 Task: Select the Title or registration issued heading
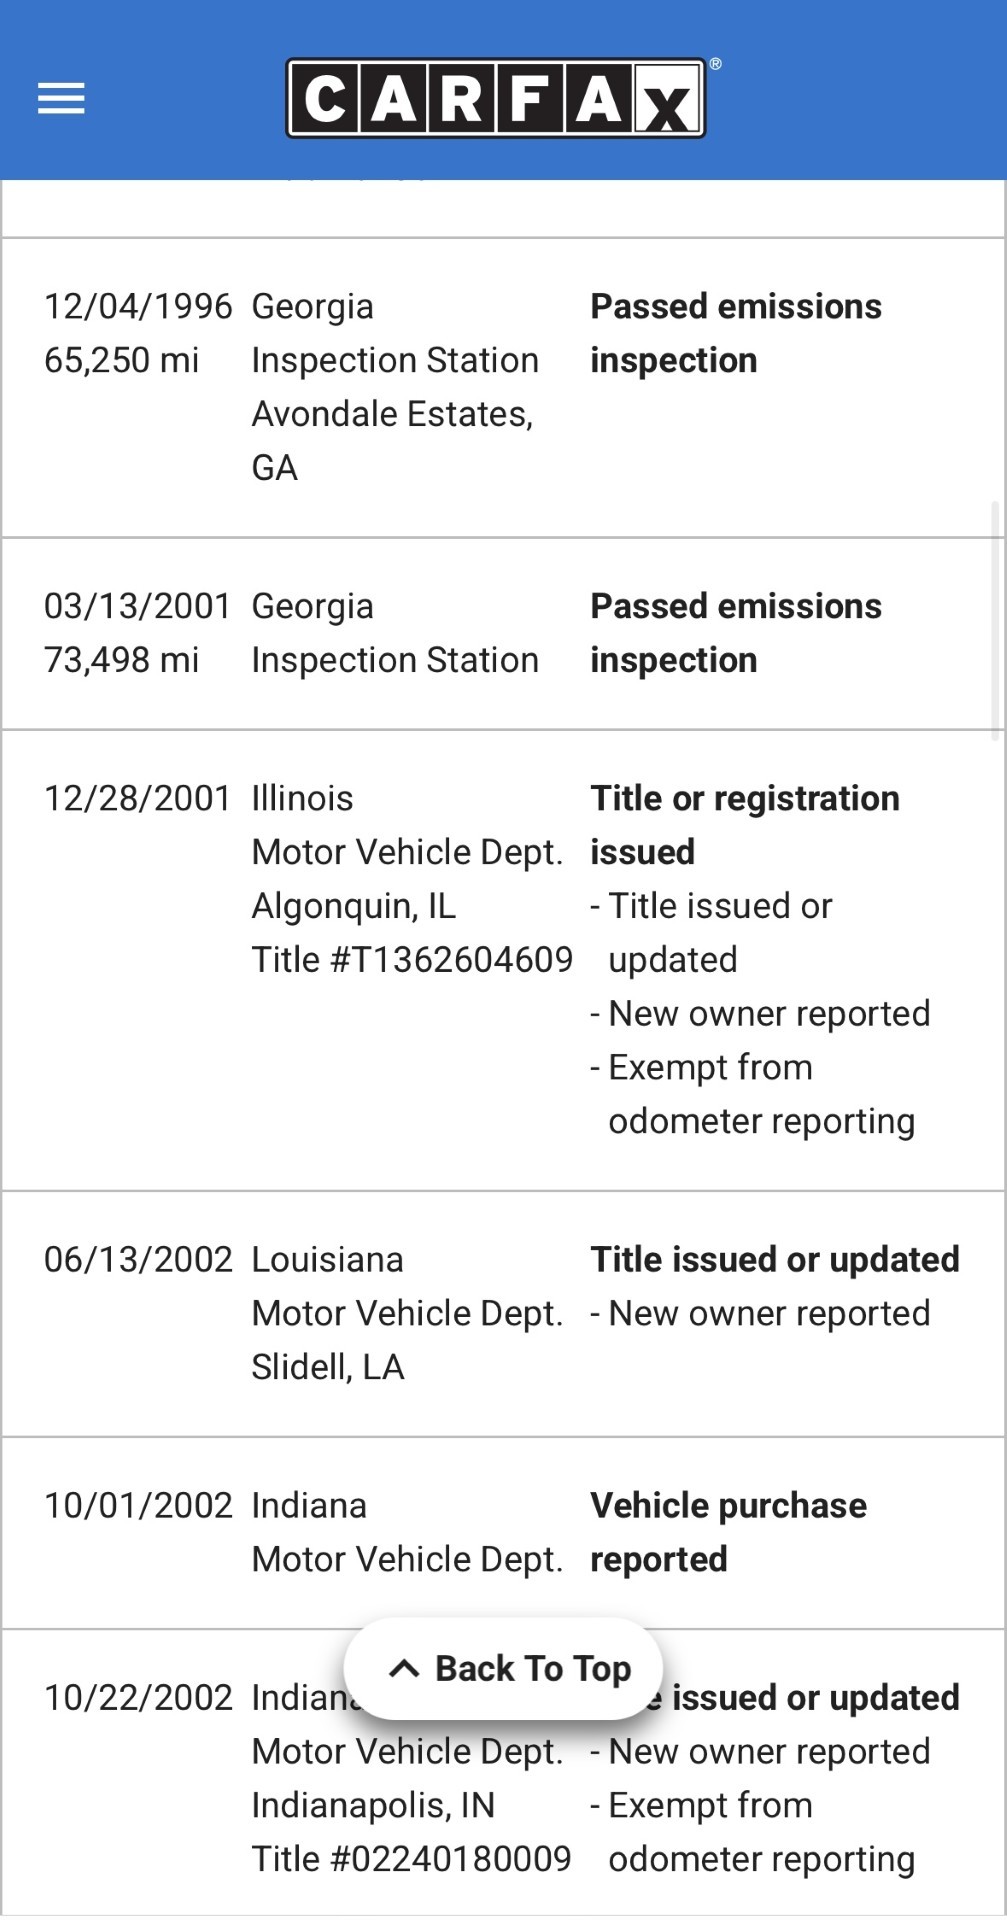745,825
